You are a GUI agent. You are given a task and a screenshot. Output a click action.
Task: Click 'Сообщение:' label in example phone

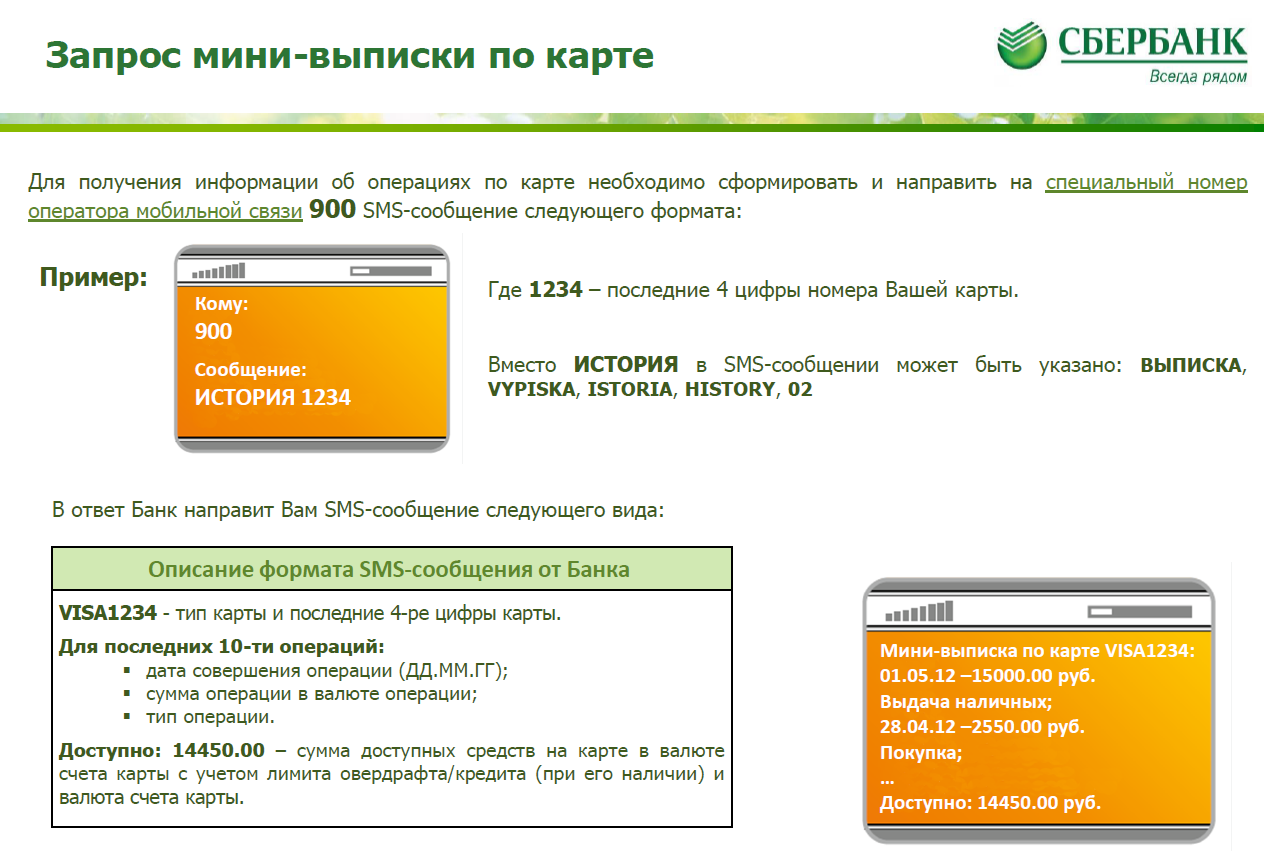tap(250, 369)
